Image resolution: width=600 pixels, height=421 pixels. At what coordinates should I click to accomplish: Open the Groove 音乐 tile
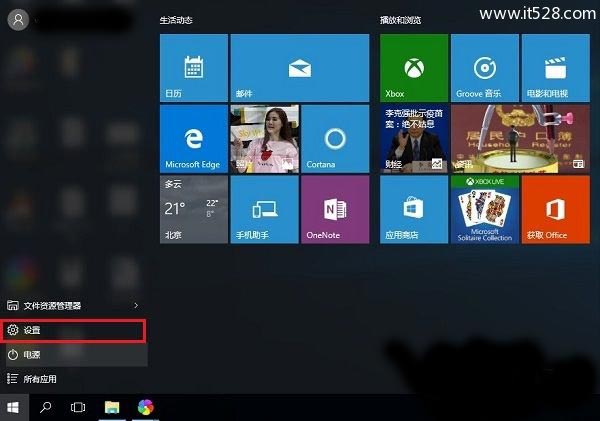[x=485, y=68]
